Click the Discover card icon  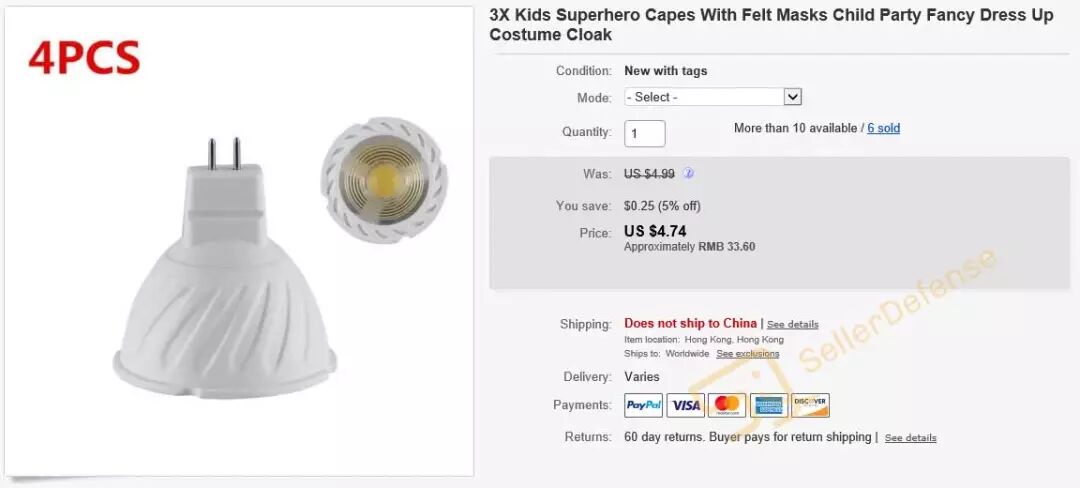[810, 405]
